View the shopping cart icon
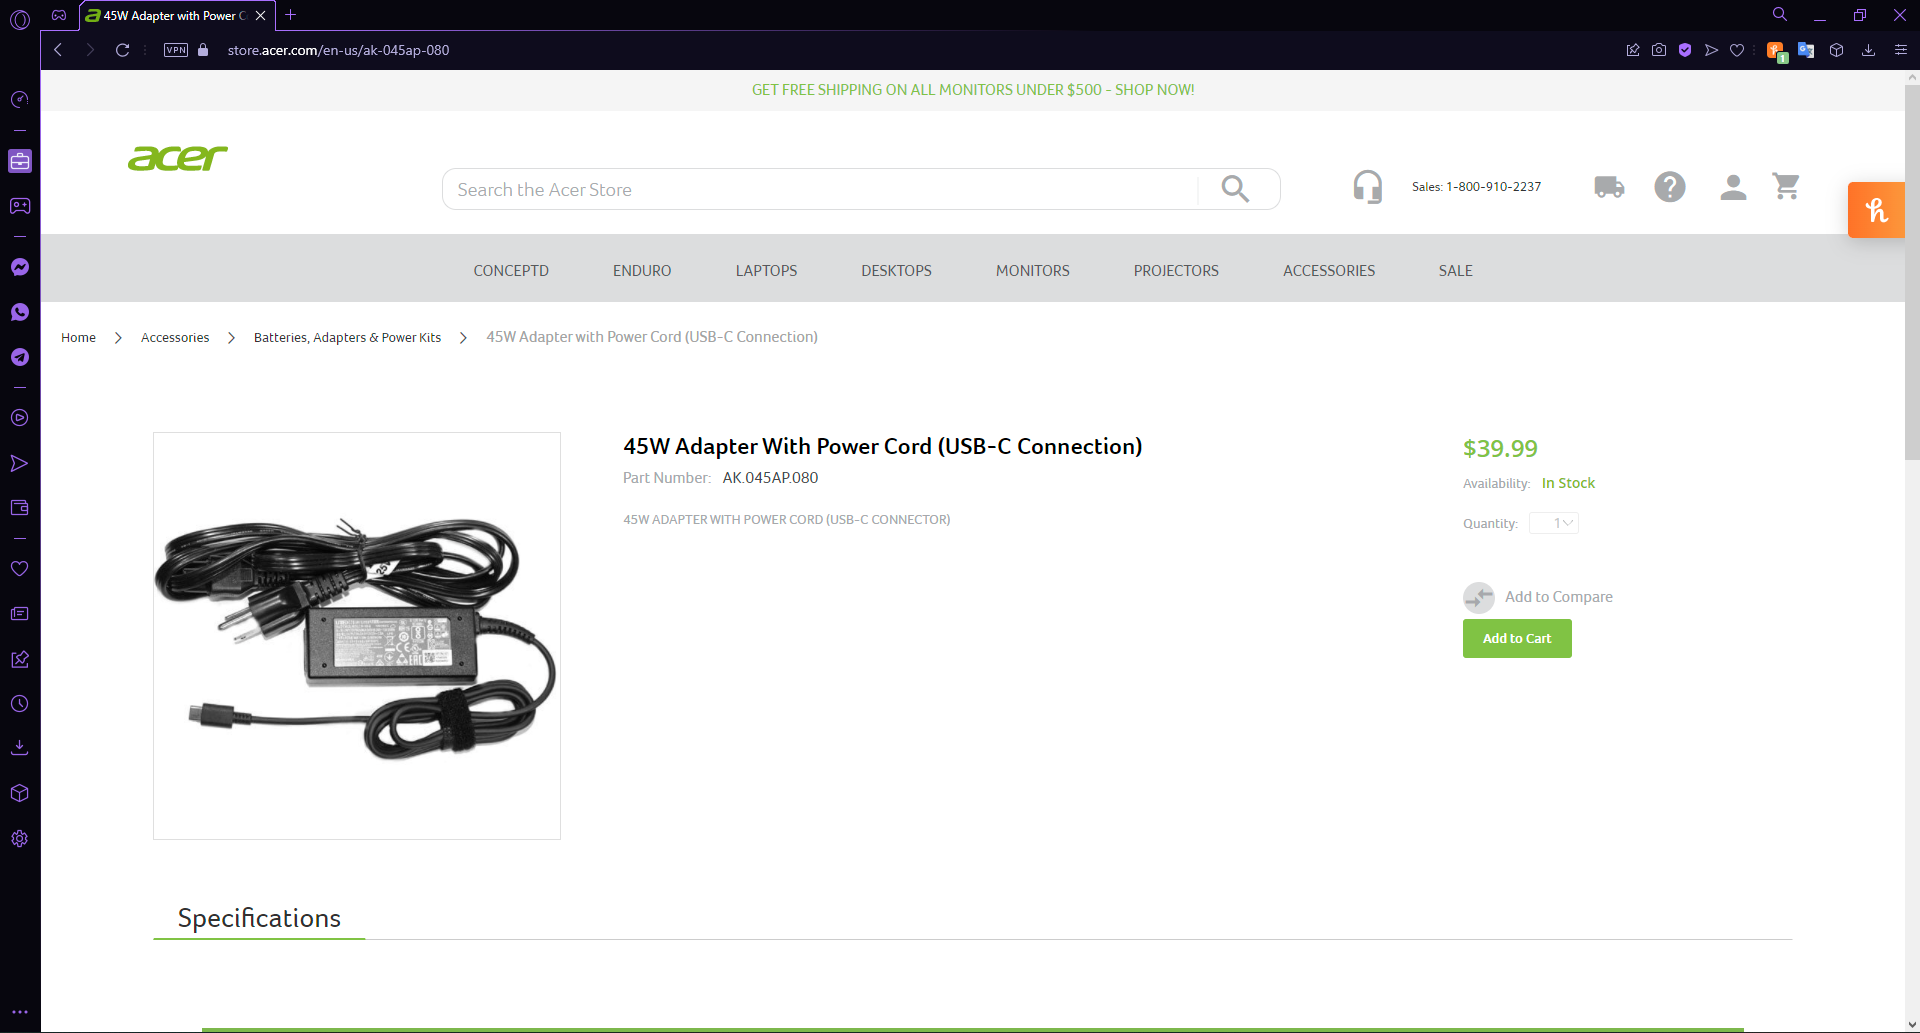 [1786, 186]
